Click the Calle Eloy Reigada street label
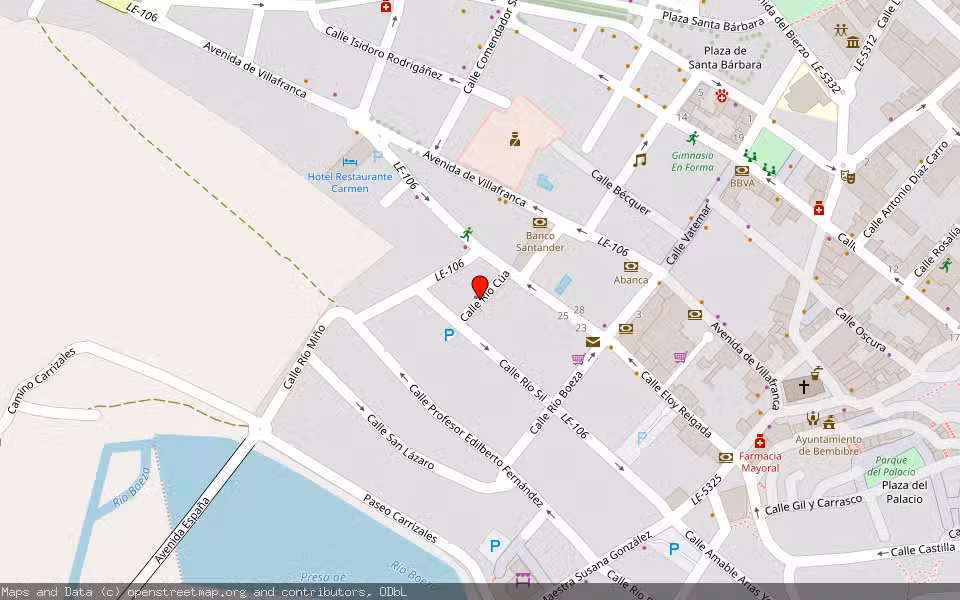Image resolution: width=960 pixels, height=600 pixels. pyautogui.click(x=676, y=405)
